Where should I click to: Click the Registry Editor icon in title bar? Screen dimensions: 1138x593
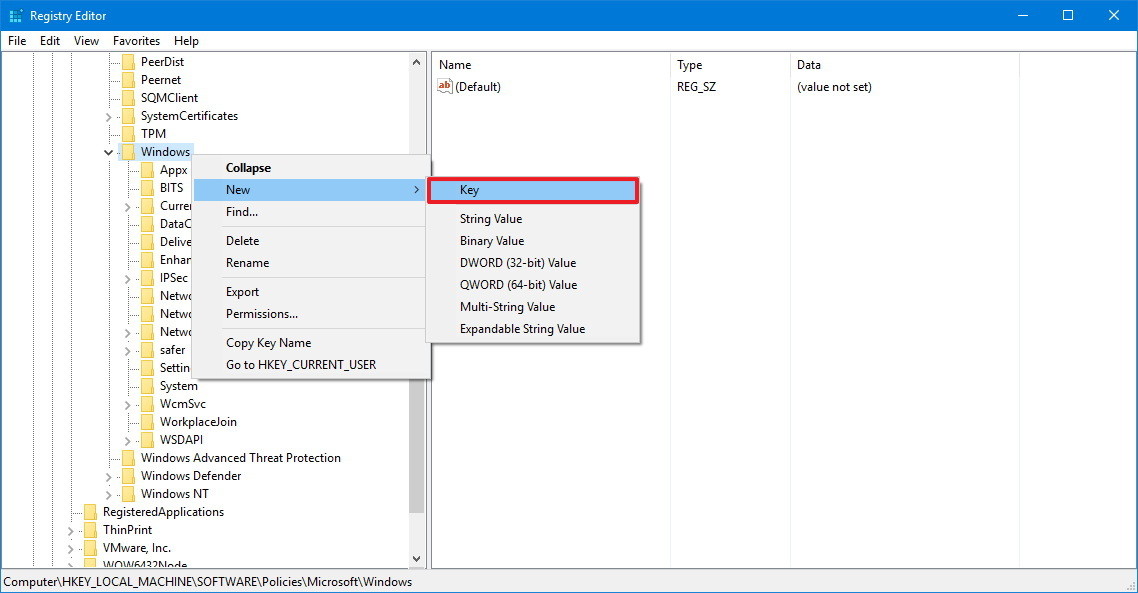(15, 15)
